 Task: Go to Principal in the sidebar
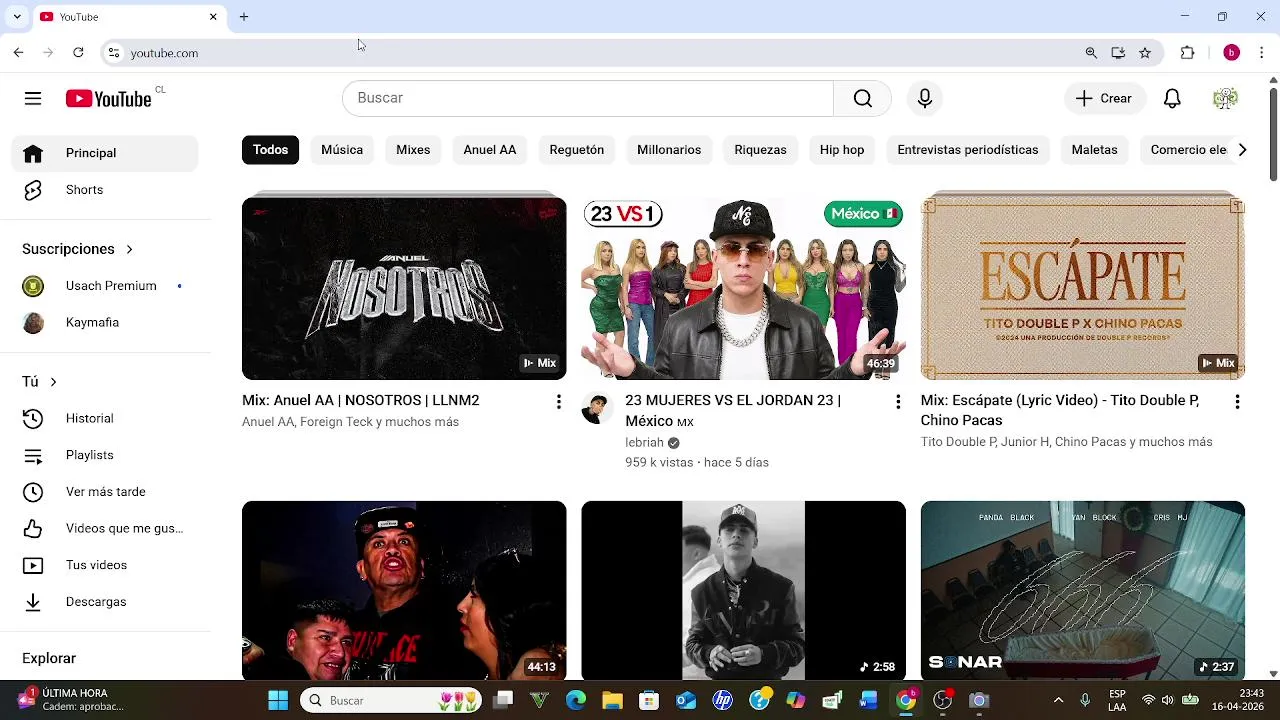point(105,153)
